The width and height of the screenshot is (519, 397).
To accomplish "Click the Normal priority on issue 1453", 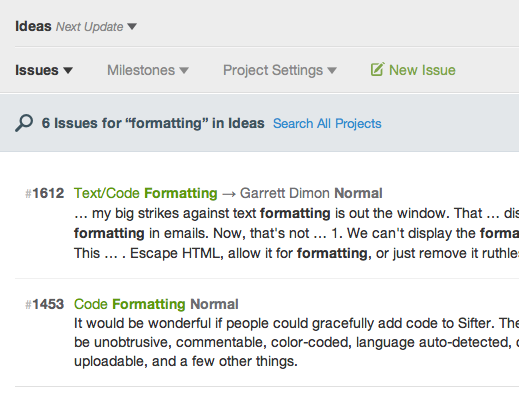I will pos(214,304).
